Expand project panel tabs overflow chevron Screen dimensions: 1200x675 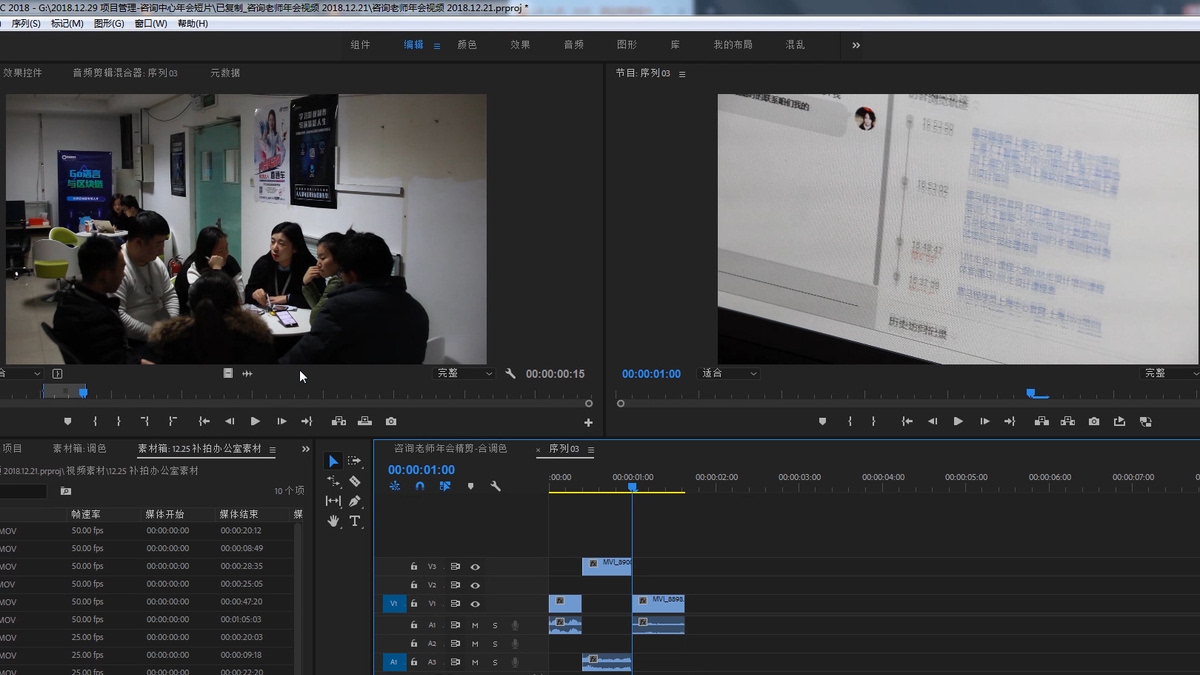[306, 450]
